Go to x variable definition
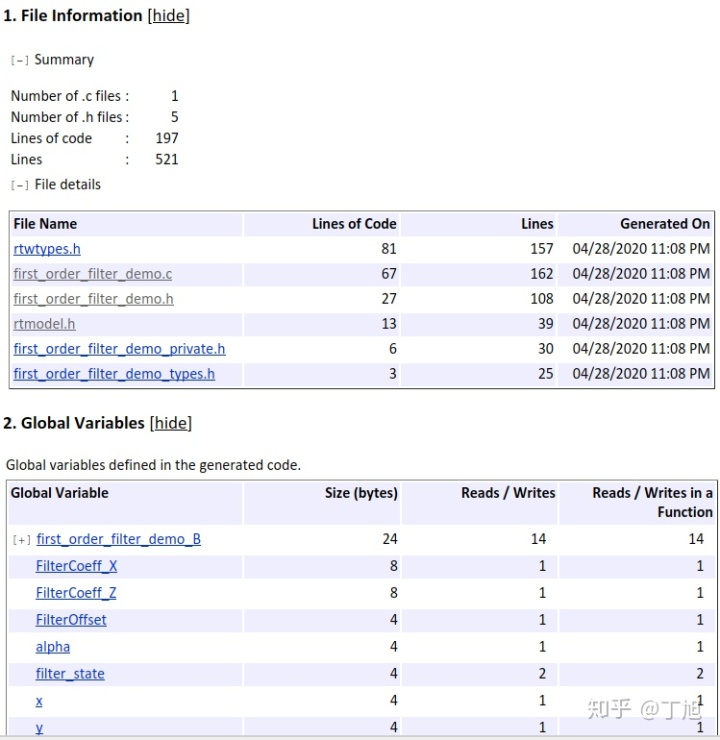The image size is (720, 740). 39,701
